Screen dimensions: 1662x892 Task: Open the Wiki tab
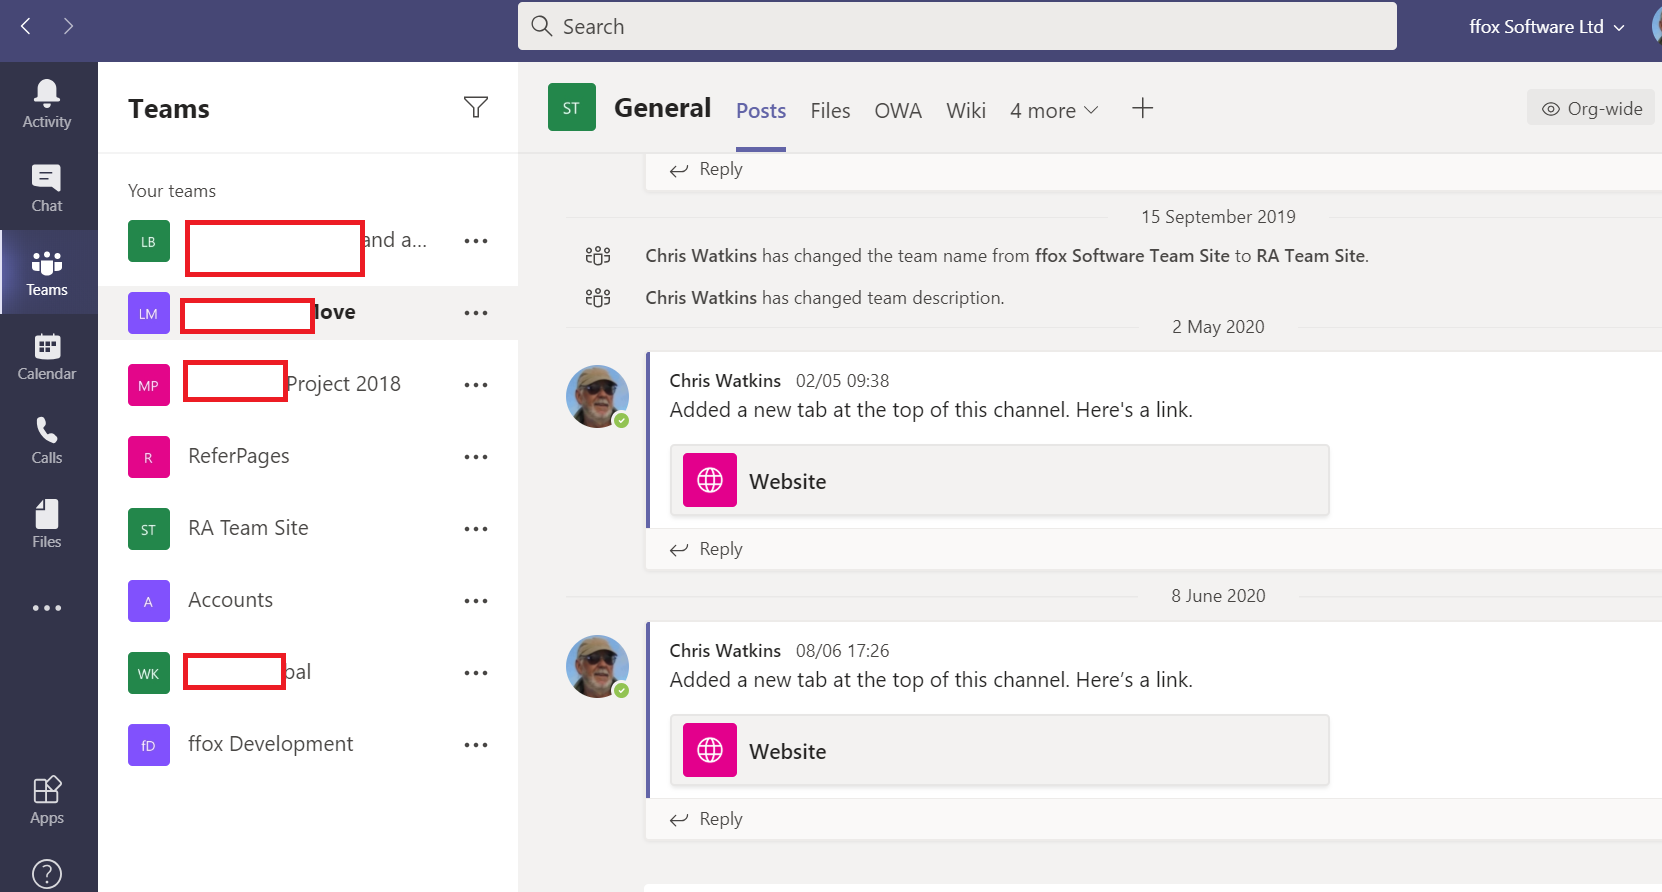(966, 111)
